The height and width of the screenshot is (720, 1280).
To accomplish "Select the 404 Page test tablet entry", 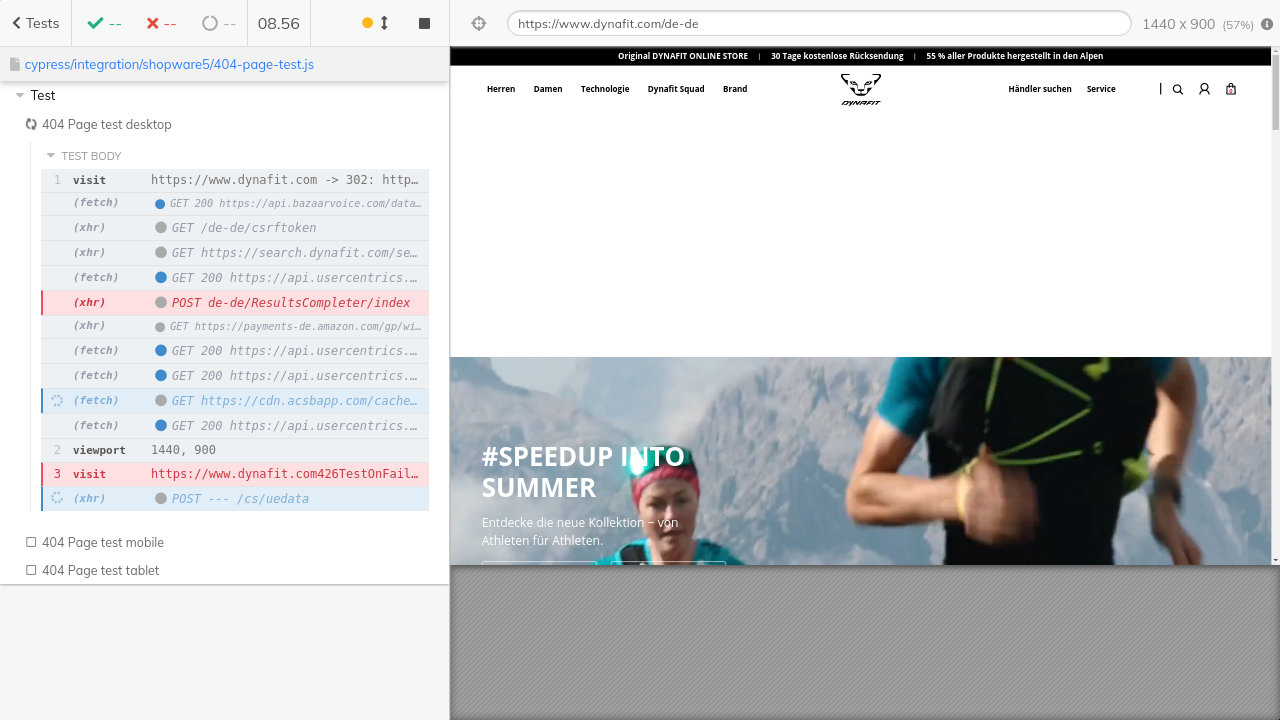I will click(100, 570).
